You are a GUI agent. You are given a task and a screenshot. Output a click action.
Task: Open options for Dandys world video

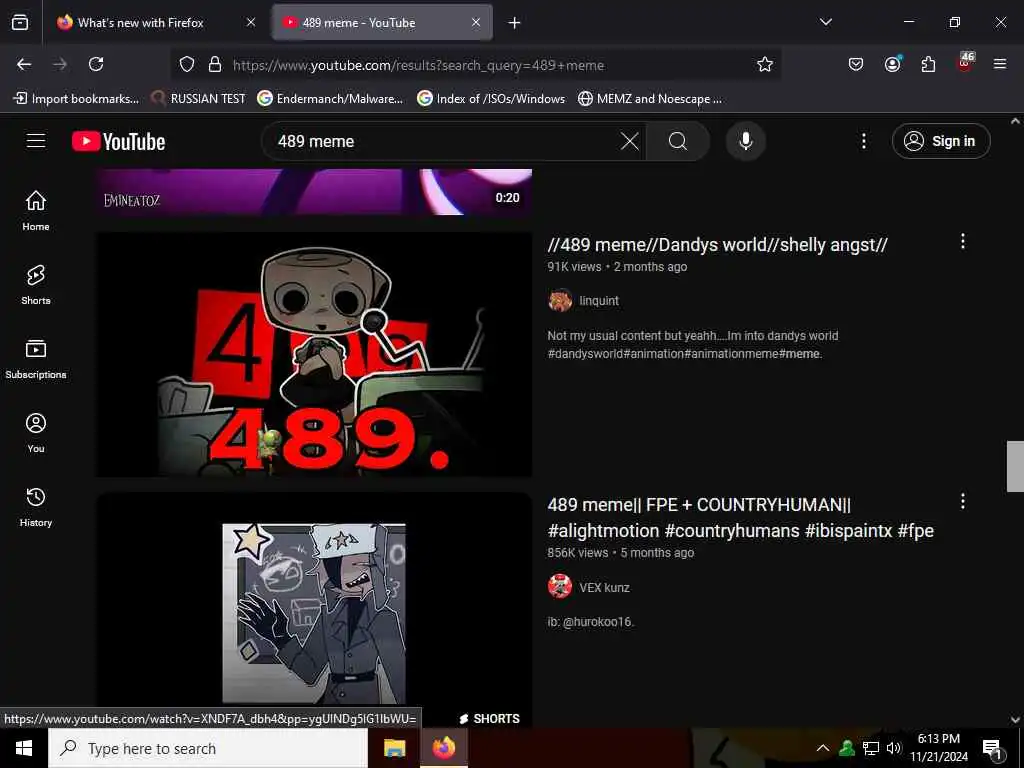coord(963,242)
